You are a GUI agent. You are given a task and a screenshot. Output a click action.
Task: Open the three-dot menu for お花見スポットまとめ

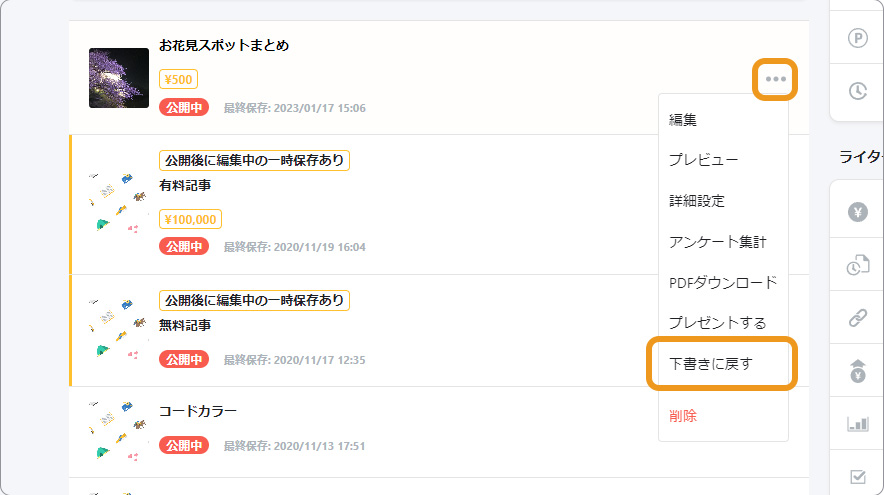pos(775,79)
